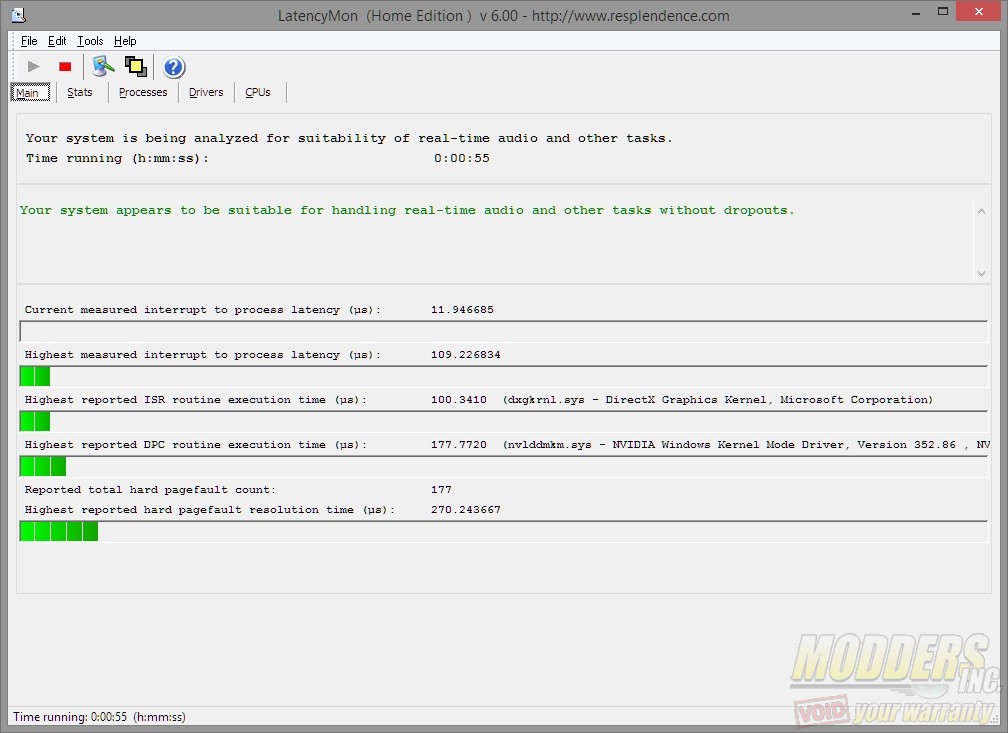
Task: Close the LatencyMon window
Action: [x=979, y=12]
